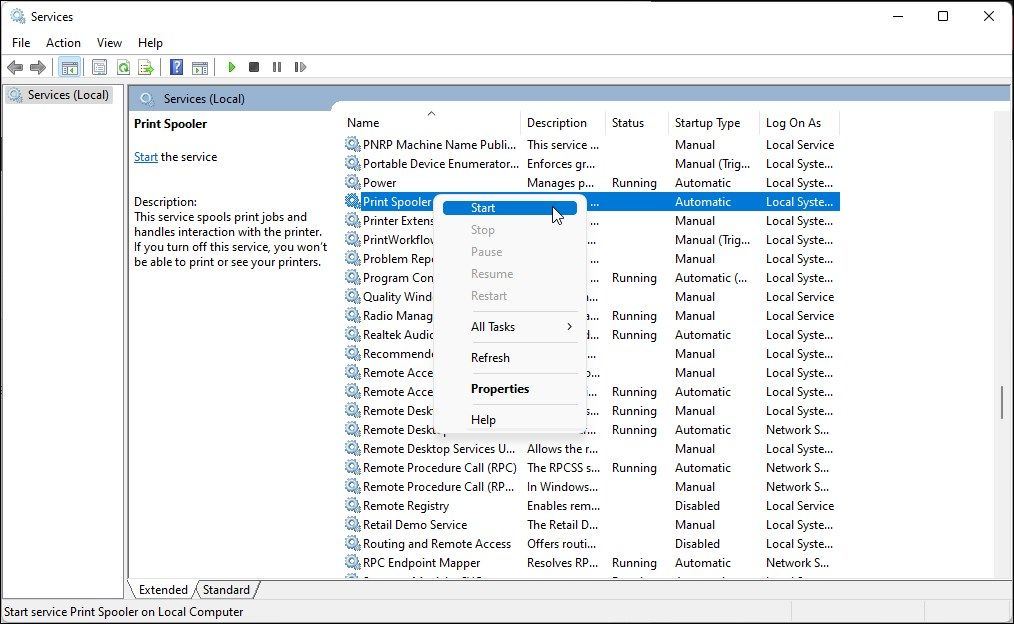This screenshot has width=1014, height=624.
Task: Click the Export List toolbar icon
Action: (146, 67)
